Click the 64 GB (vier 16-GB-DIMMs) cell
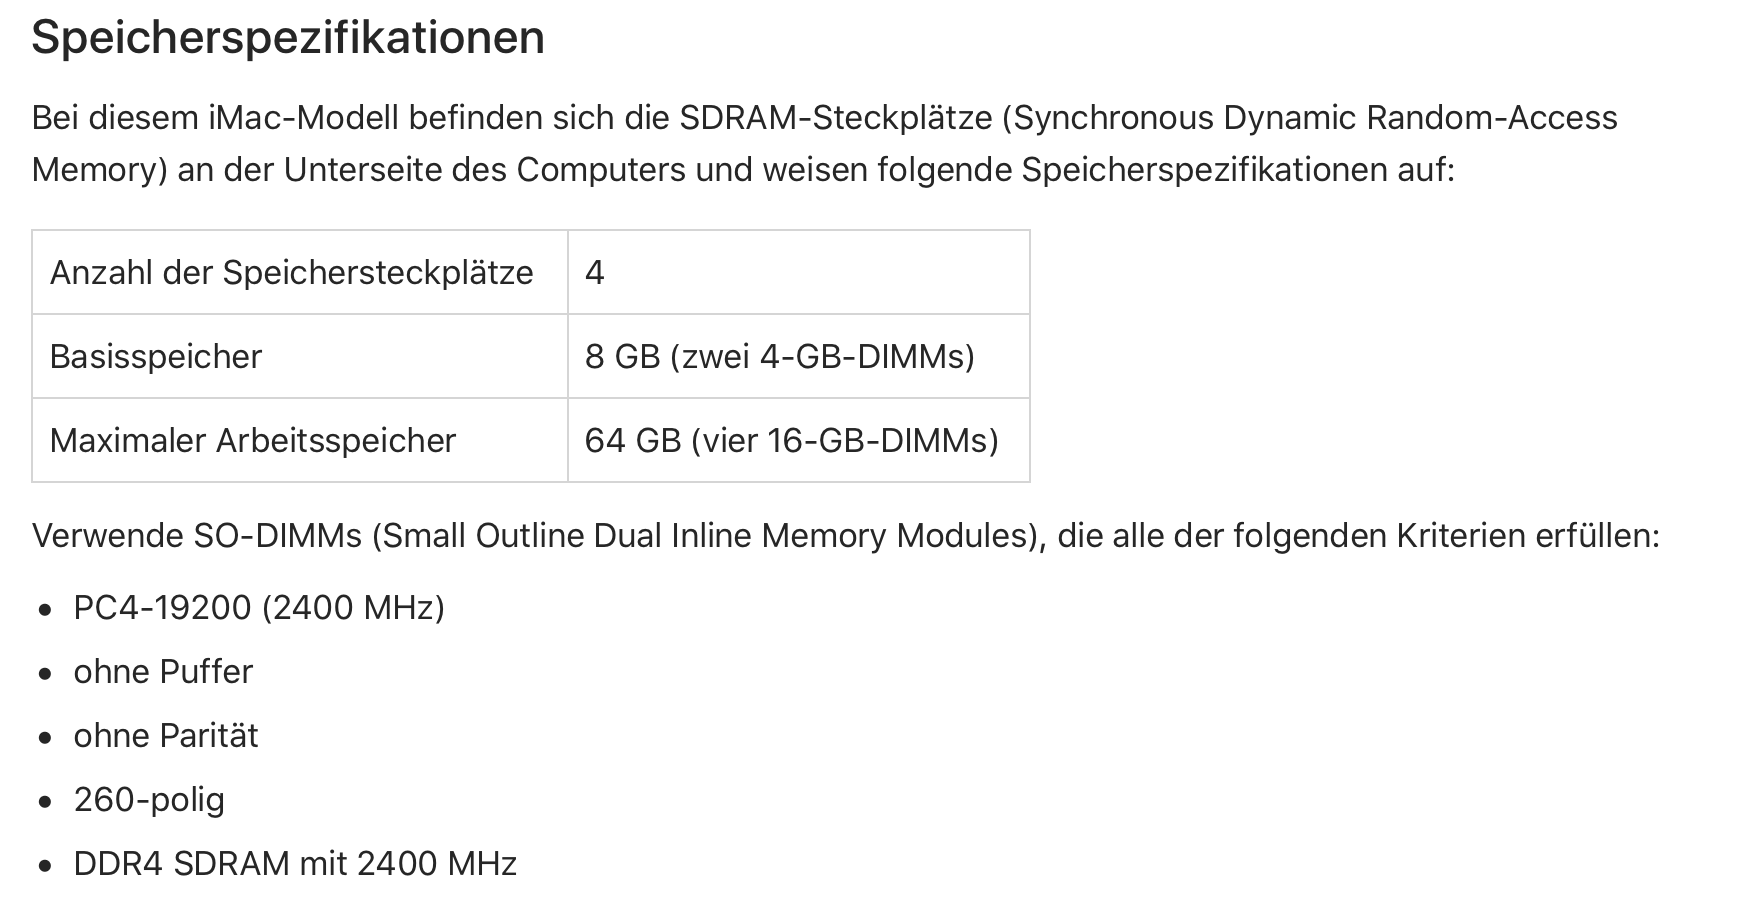Image resolution: width=1744 pixels, height=922 pixels. pyautogui.click(x=792, y=441)
